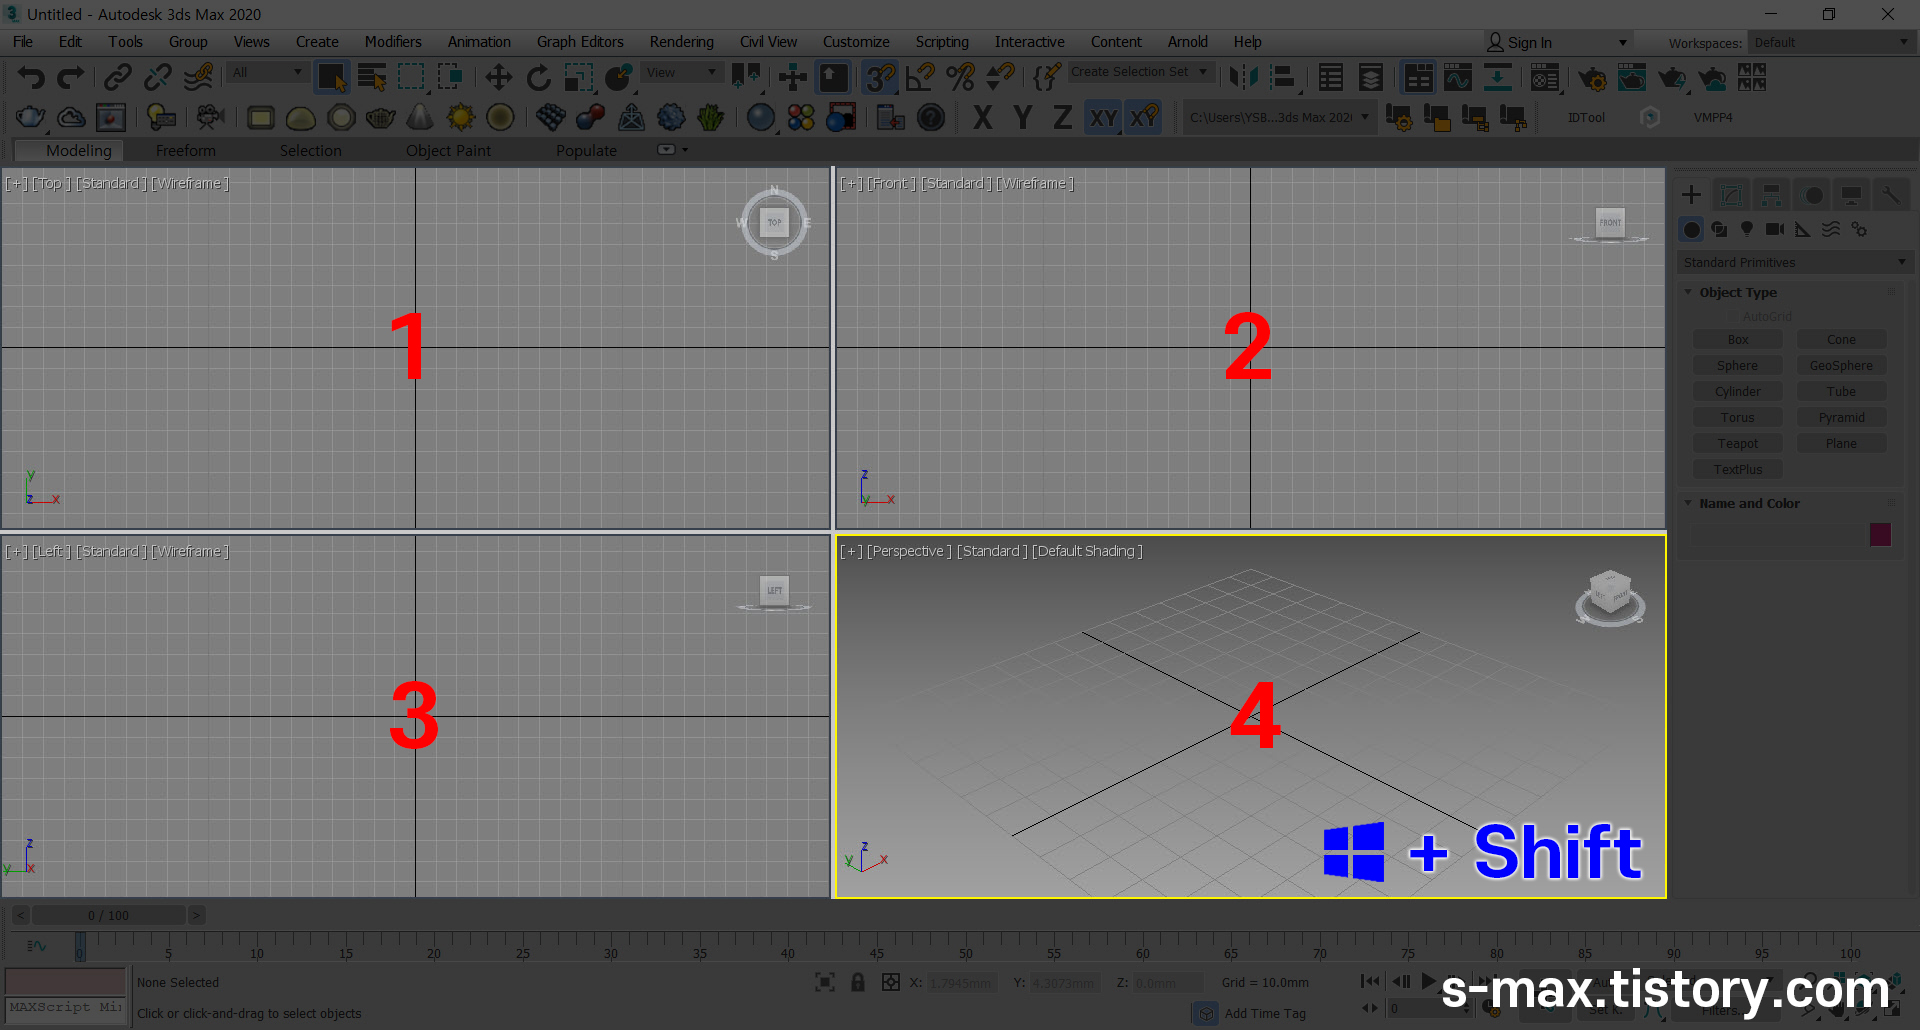1920x1030 pixels.
Task: Click the Redo arrow icon
Action: [70, 77]
